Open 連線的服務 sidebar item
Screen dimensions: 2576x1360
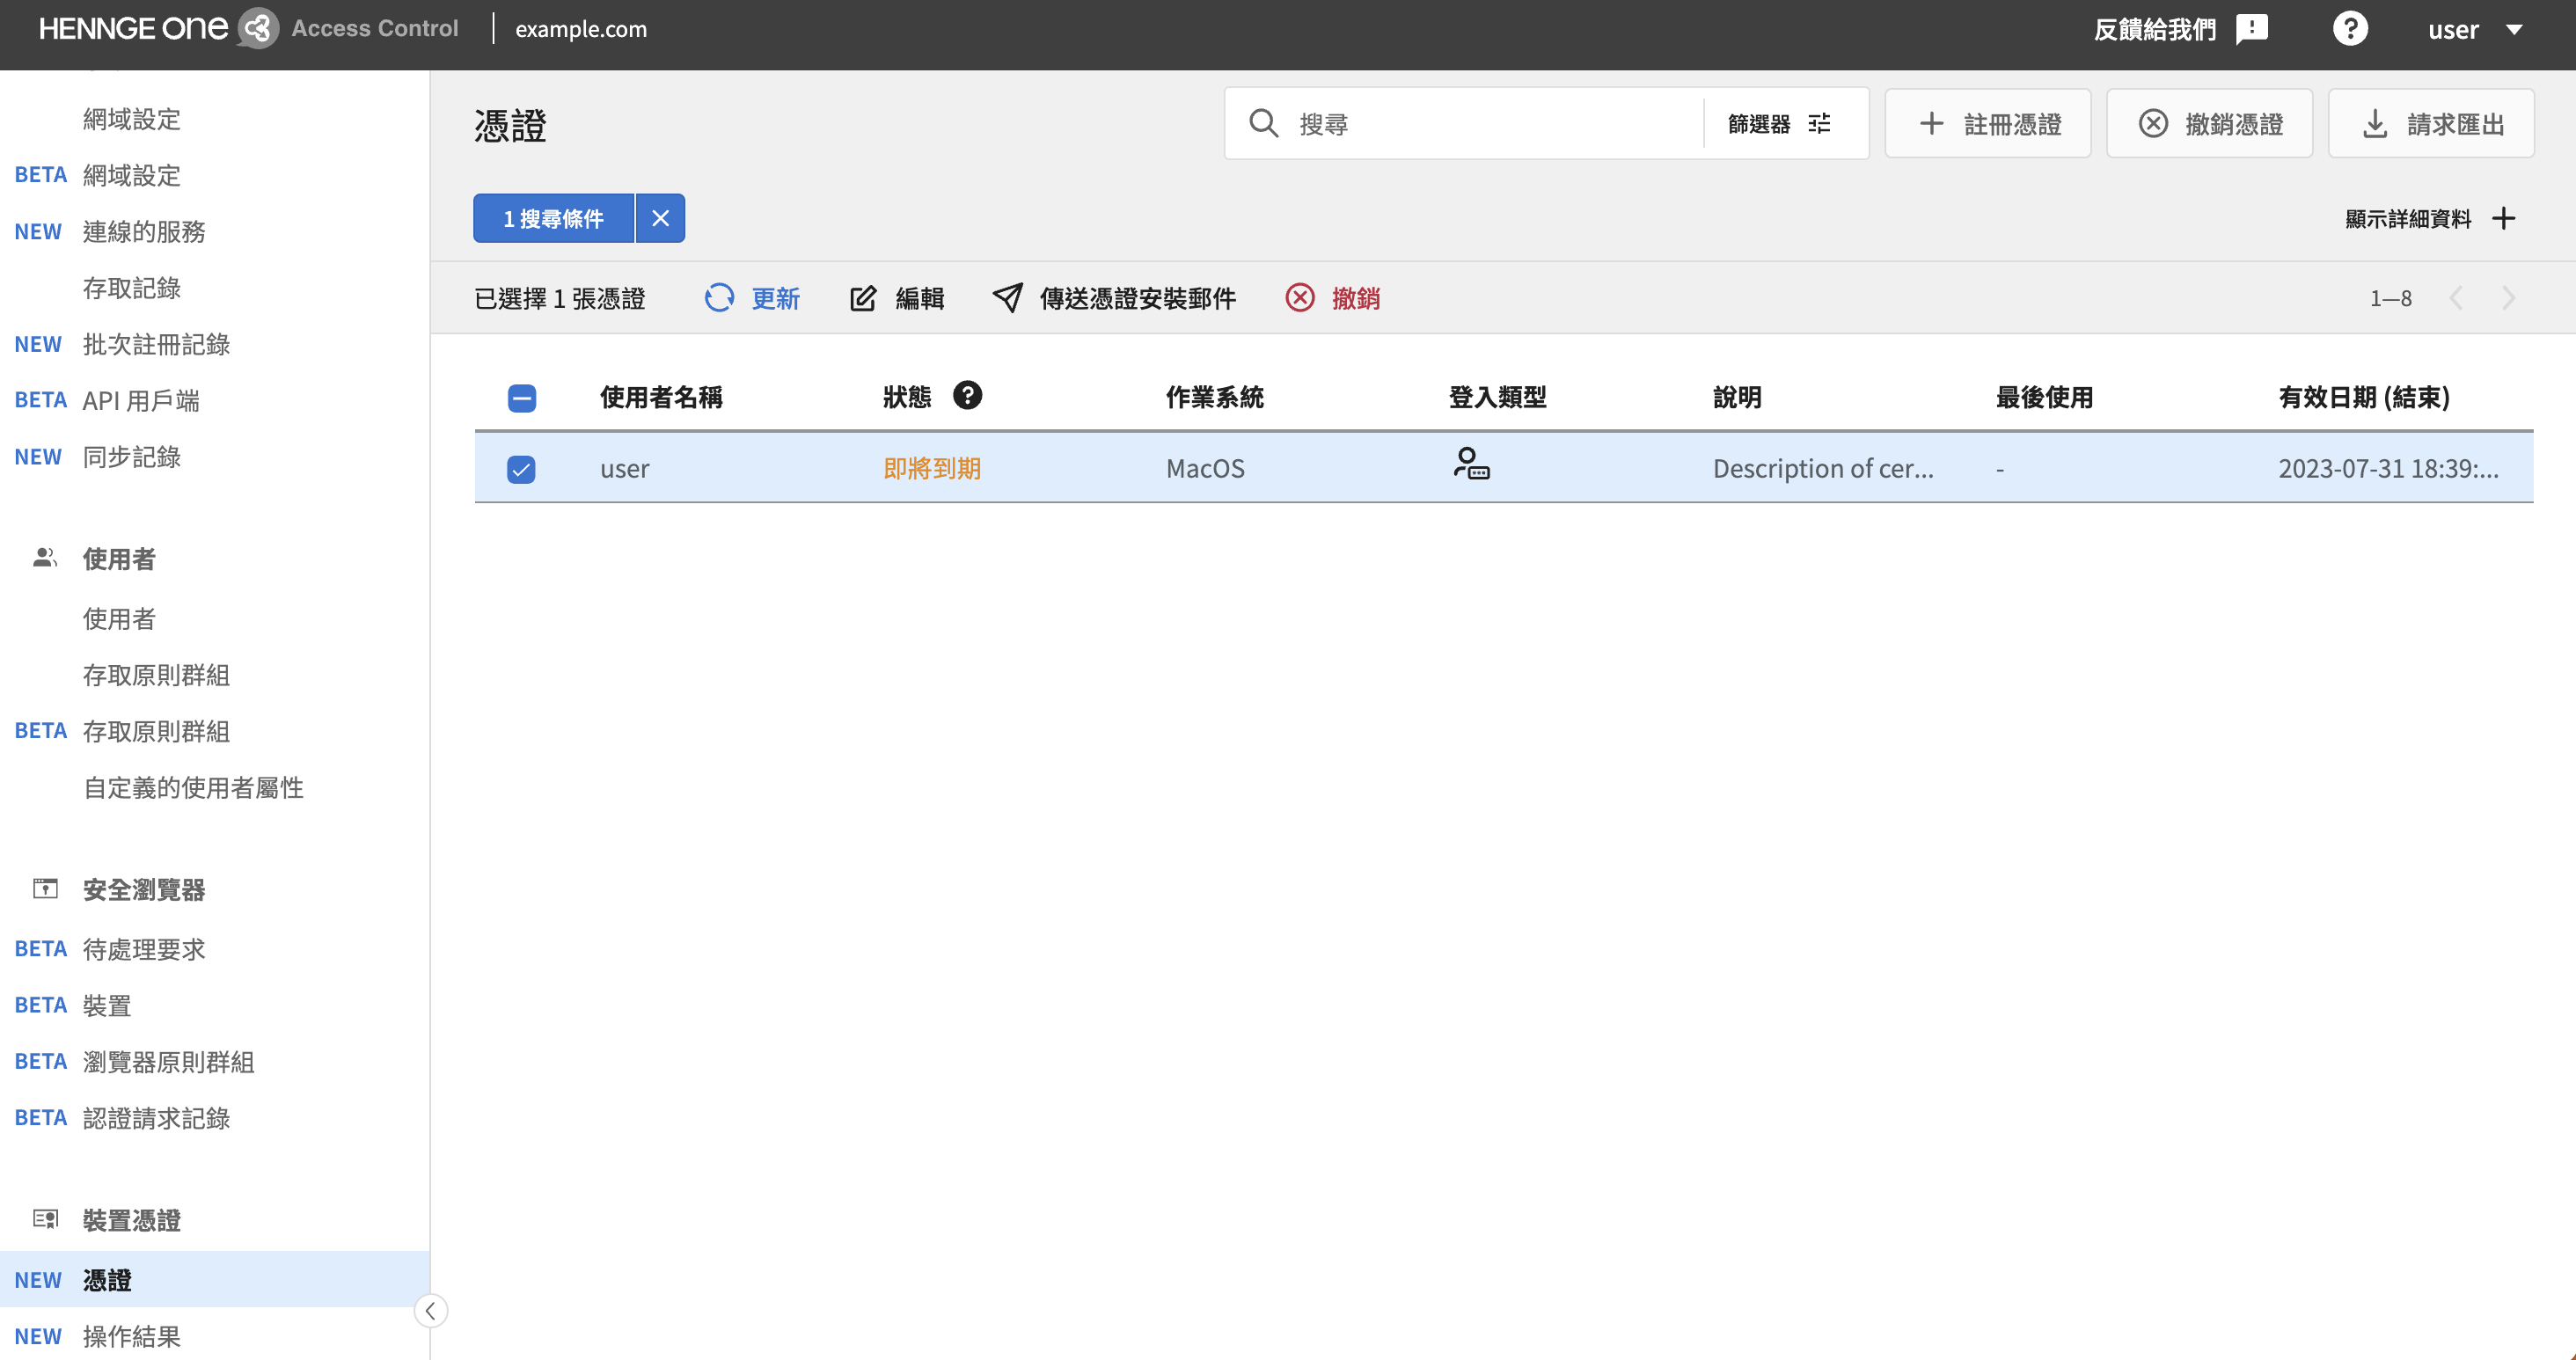tap(144, 231)
